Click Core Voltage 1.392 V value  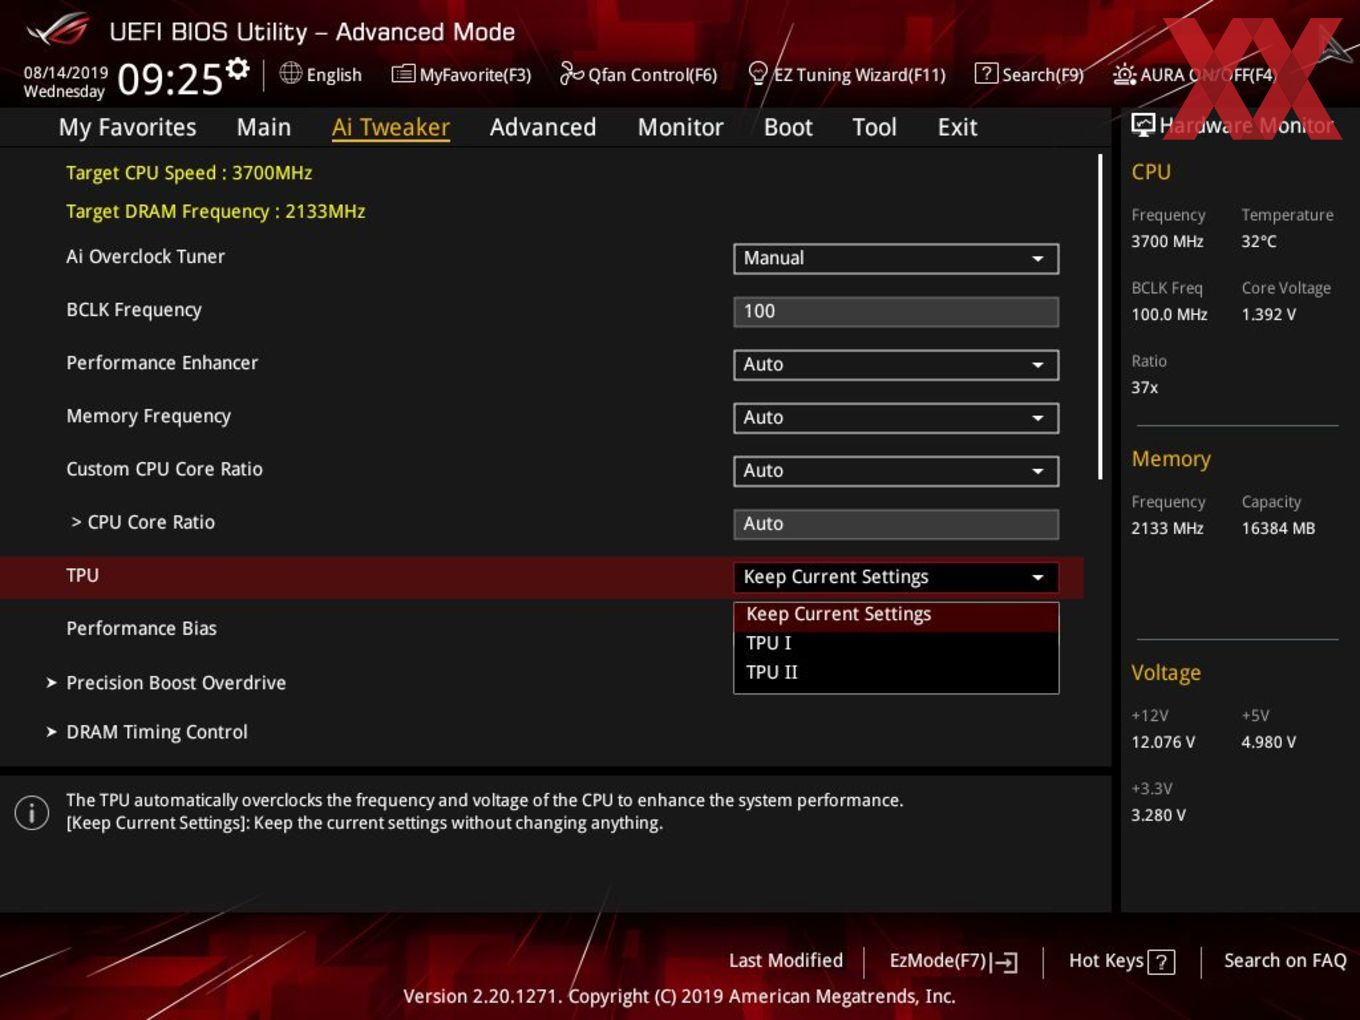(x=1269, y=315)
